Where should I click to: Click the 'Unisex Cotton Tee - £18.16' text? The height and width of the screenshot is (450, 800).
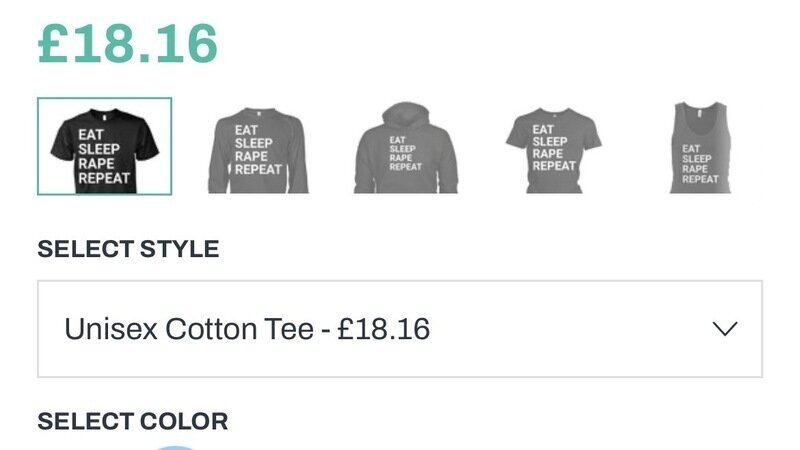[x=247, y=329]
